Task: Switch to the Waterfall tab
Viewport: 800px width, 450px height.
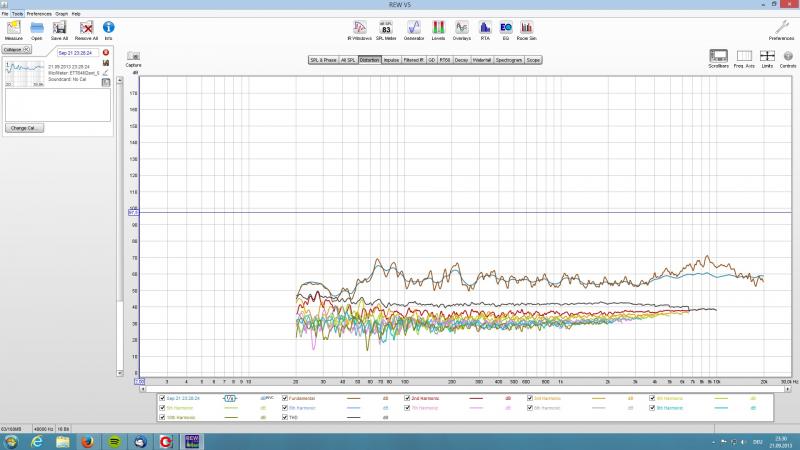Action: tap(481, 60)
